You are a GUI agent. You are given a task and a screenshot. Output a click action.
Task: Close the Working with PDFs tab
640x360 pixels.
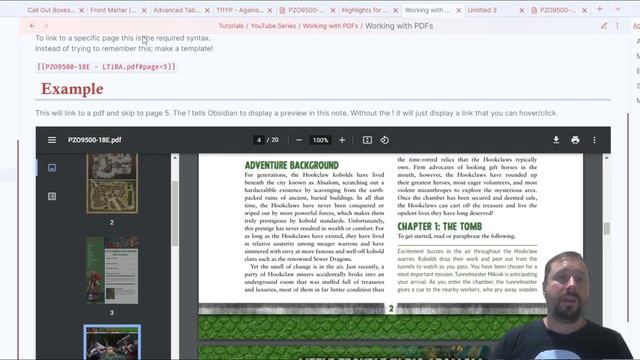[x=458, y=10]
